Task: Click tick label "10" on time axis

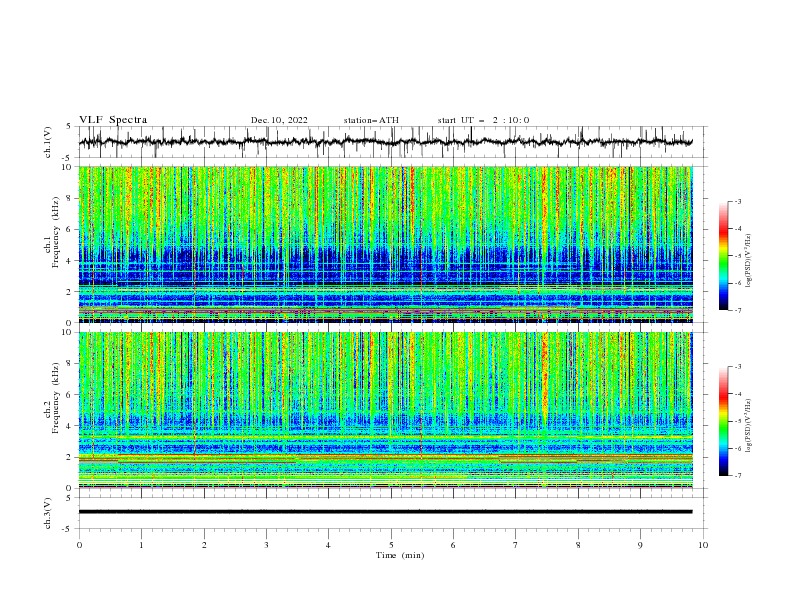Action: pos(703,545)
